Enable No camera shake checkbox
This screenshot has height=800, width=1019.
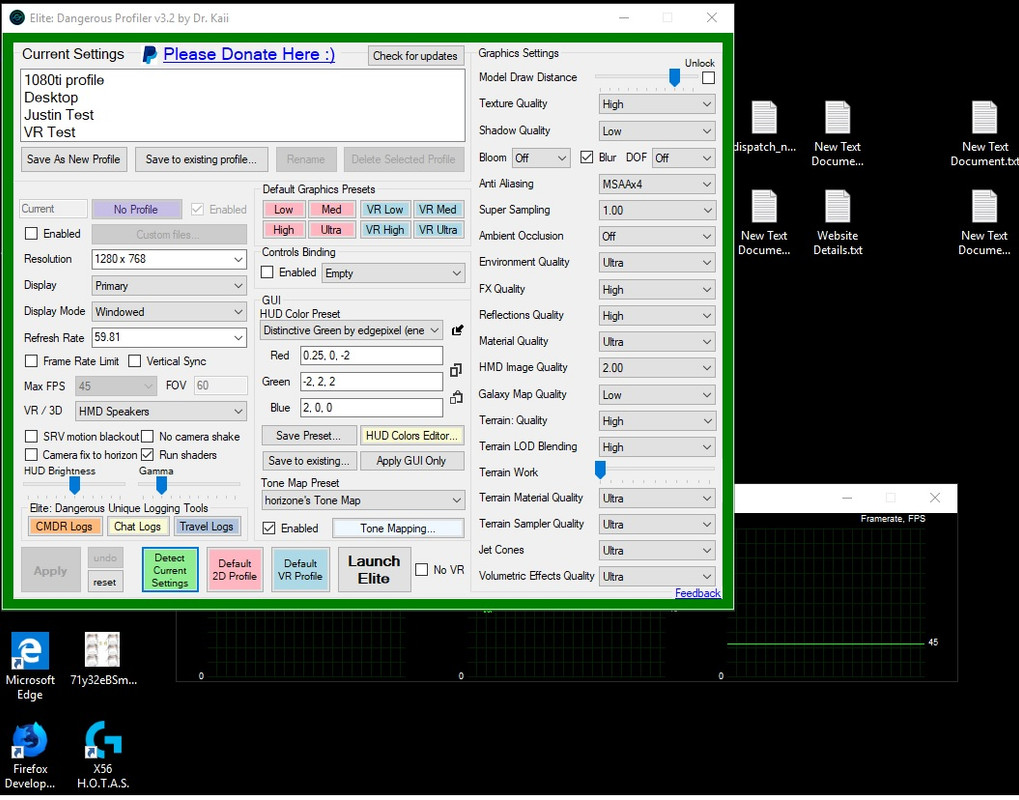tap(148, 436)
